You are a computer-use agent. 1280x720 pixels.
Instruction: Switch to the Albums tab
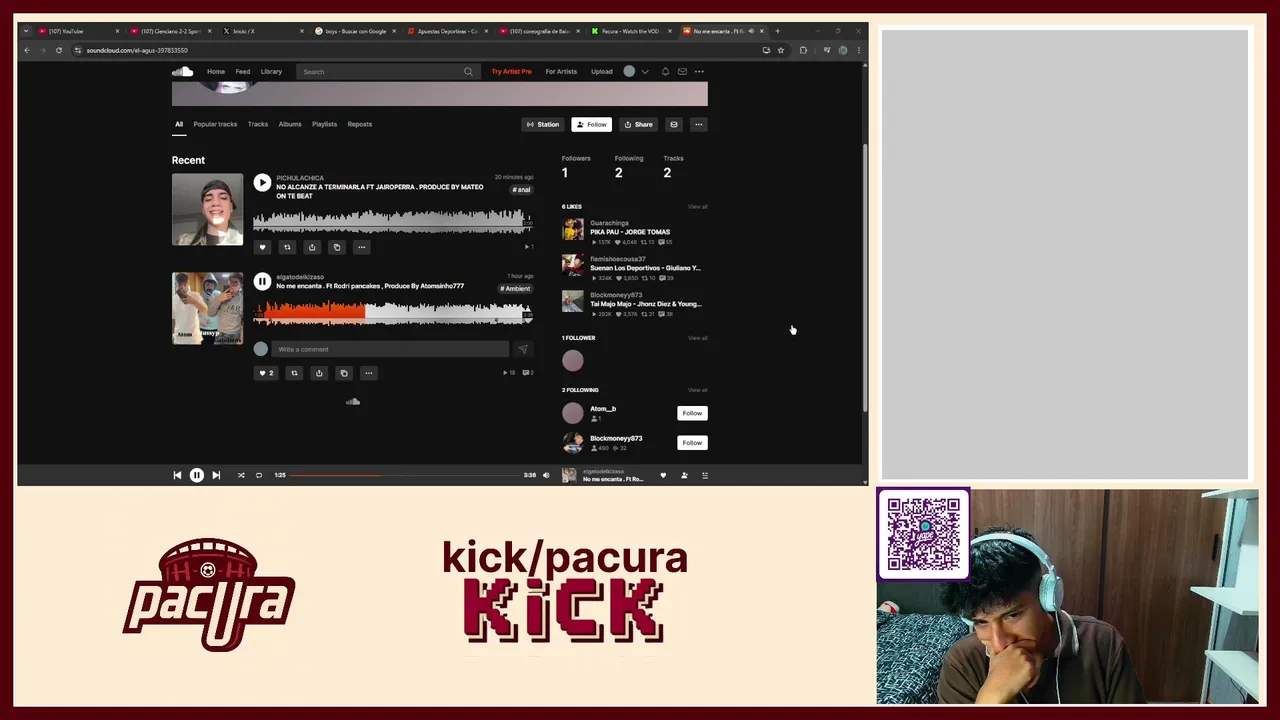tap(290, 124)
